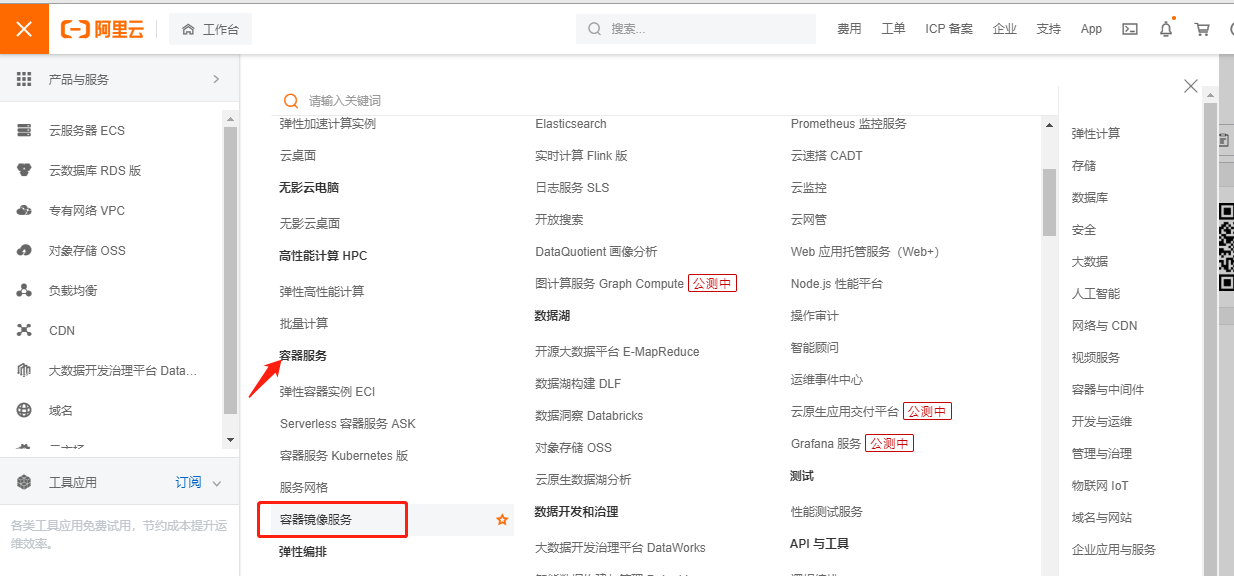Viewport: 1234px width, 576px height.
Task: Expand the 工具应用 dropdown chevron
Action: 217,483
